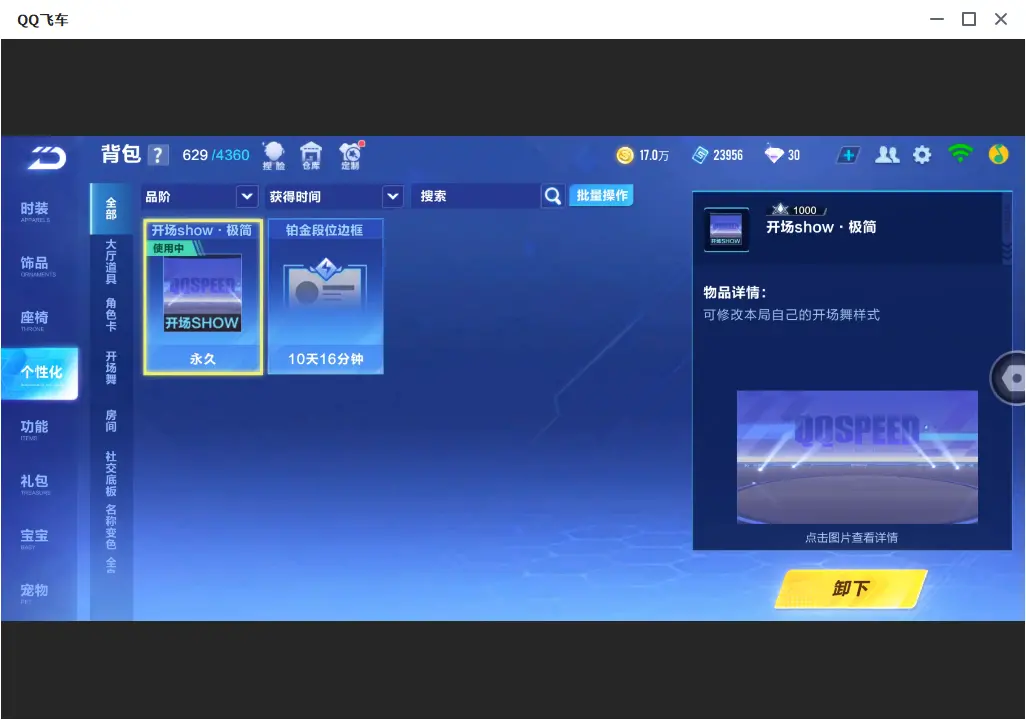
Task: Click the blue coupon currency icon
Action: [700, 155]
